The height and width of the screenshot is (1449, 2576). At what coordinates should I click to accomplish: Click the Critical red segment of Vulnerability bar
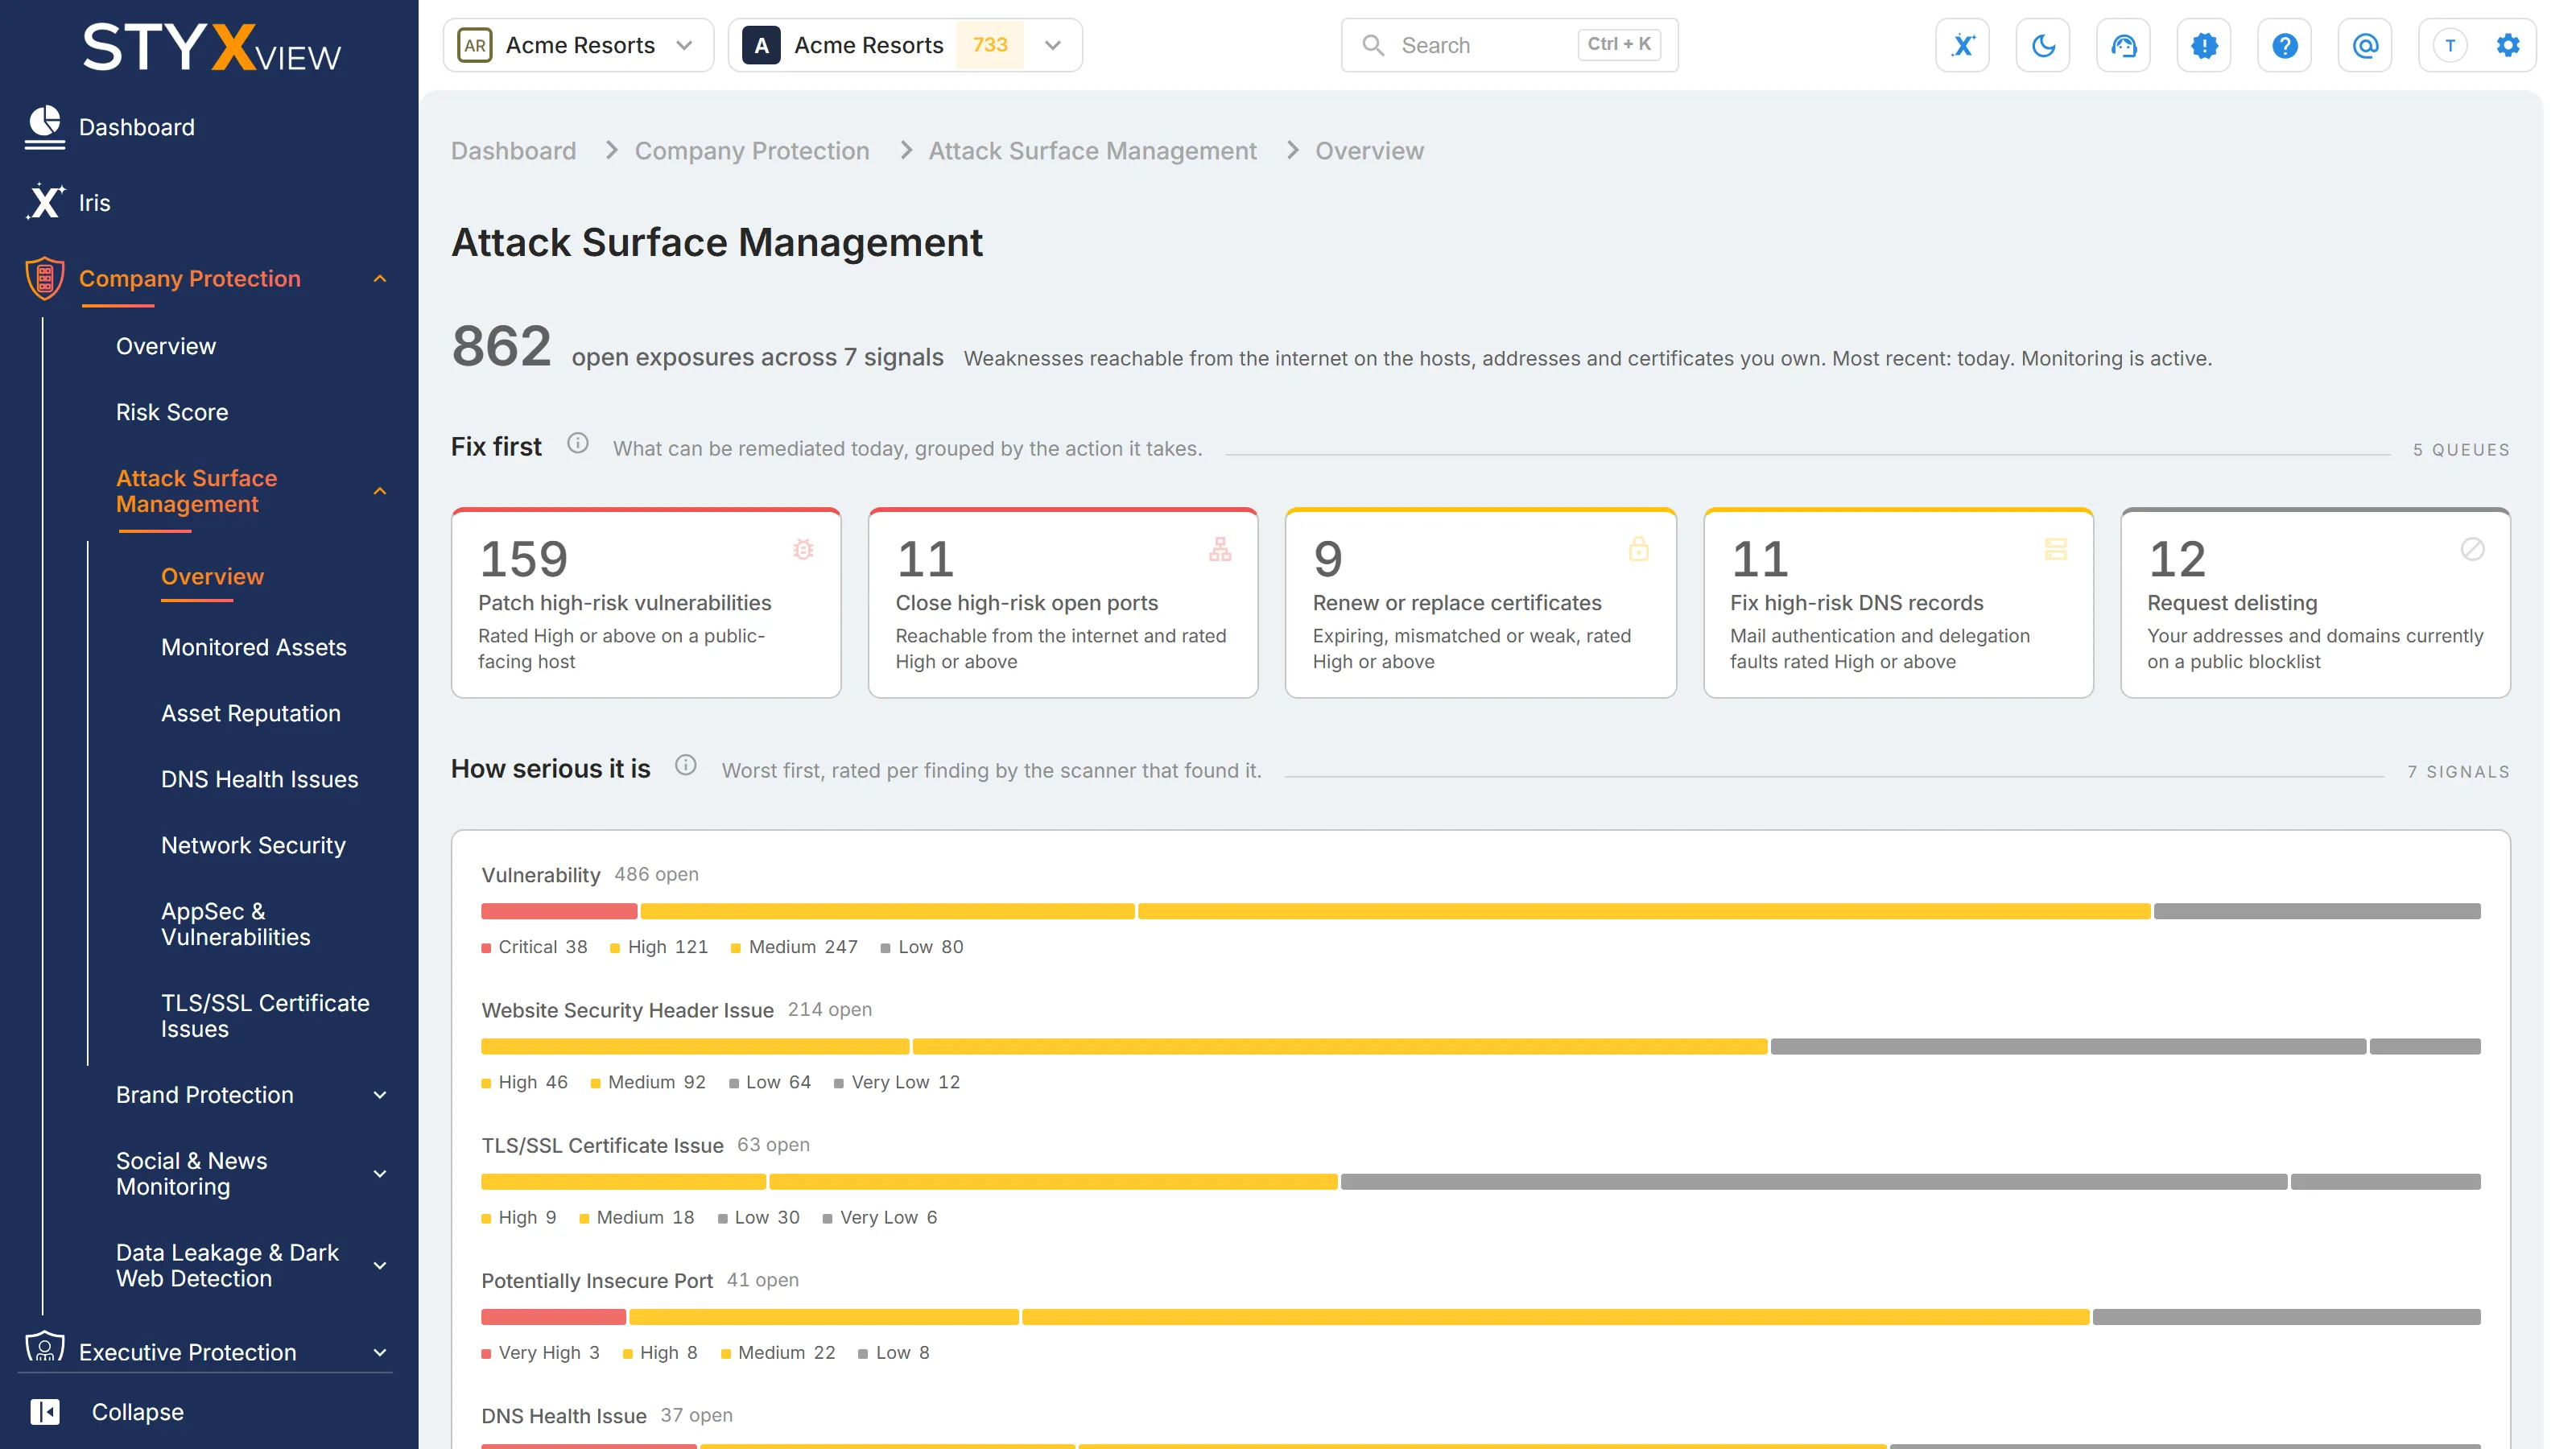559,911
